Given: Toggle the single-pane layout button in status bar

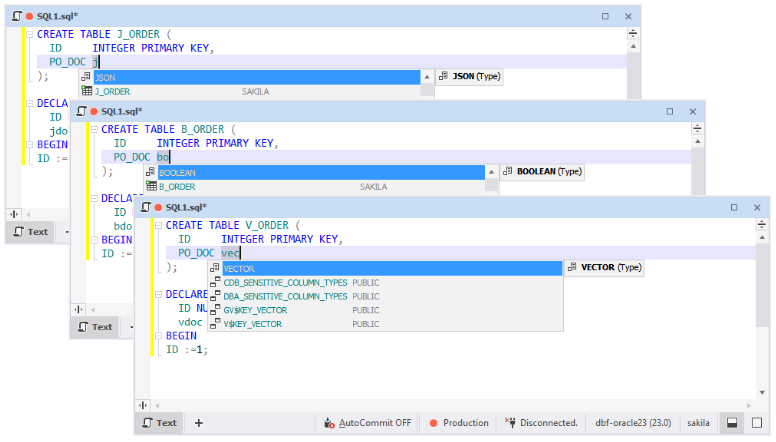Looking at the screenshot, I should click(757, 423).
